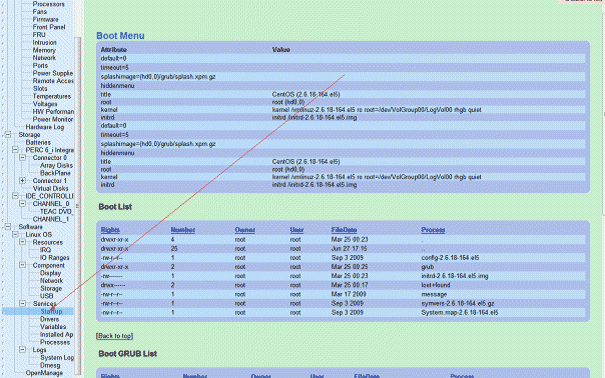Open the Processes tree item

point(55,342)
